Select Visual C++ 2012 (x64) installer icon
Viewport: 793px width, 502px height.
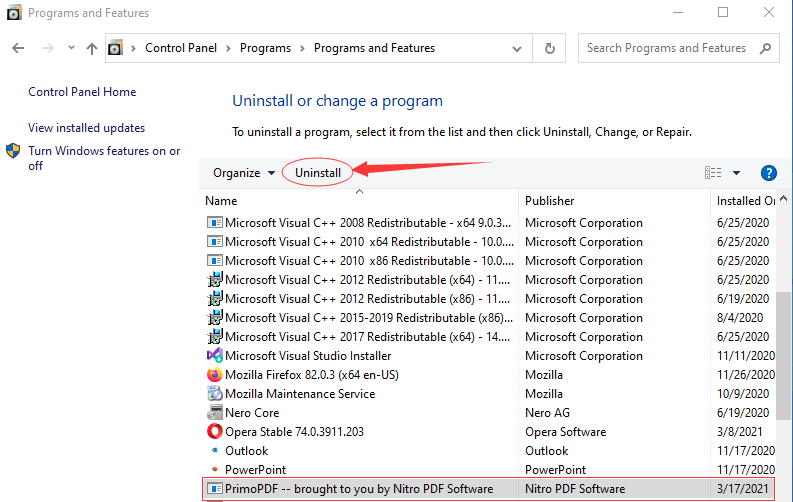tap(215, 280)
